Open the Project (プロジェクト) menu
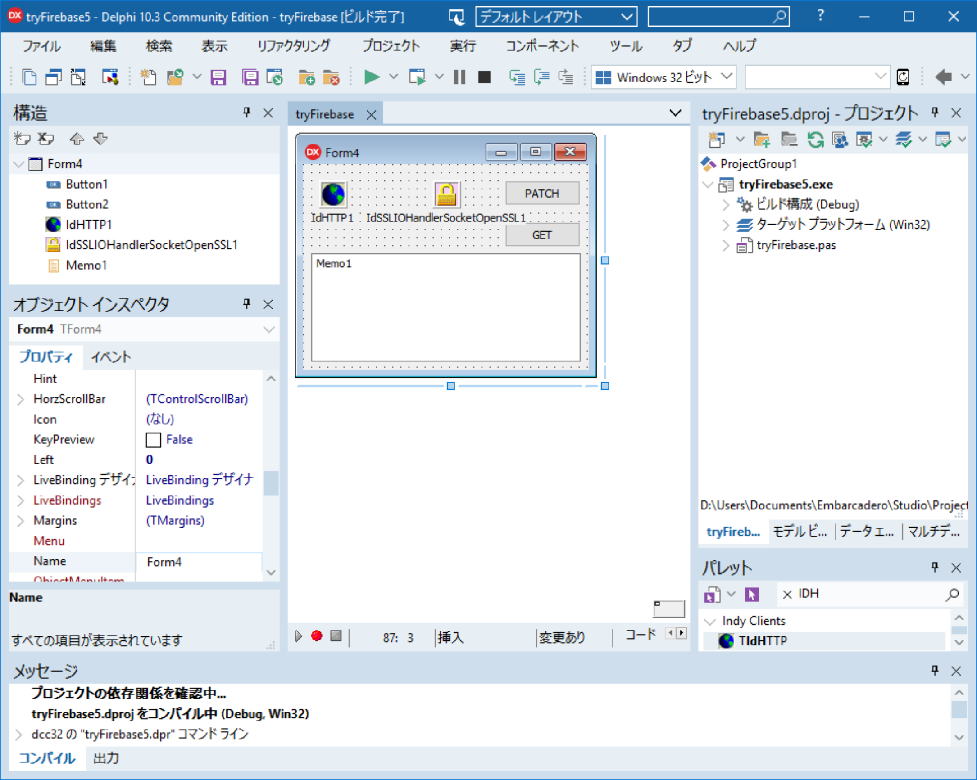 [x=391, y=45]
